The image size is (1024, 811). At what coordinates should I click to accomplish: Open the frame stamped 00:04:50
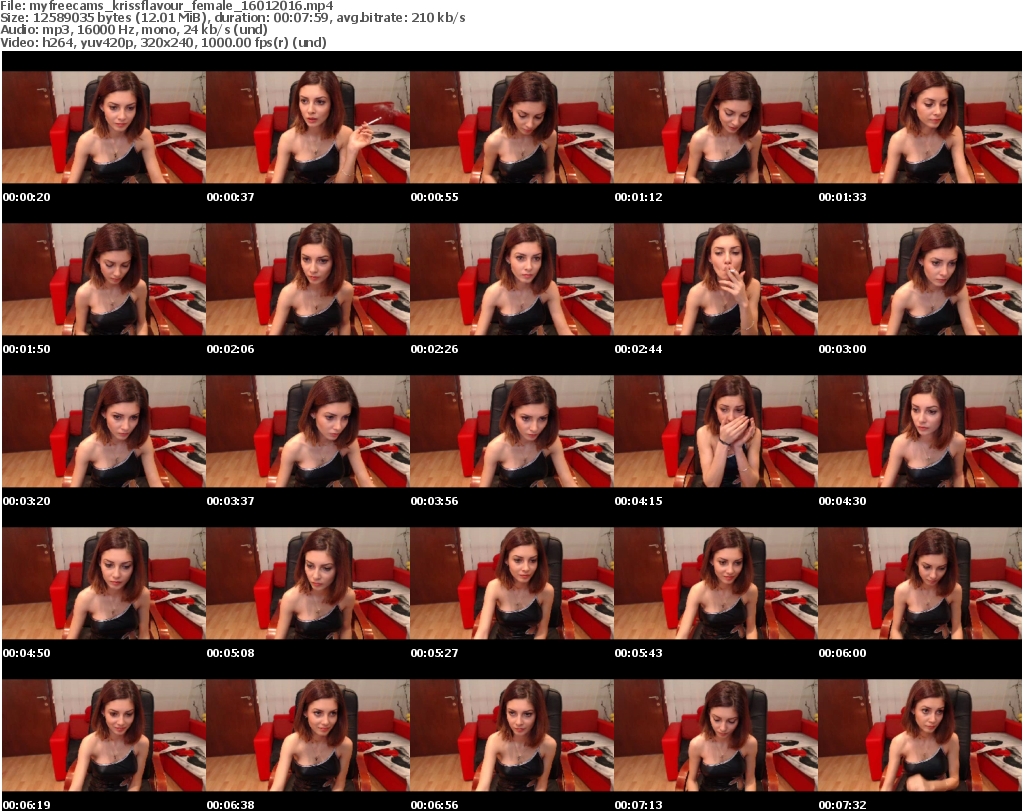pos(104,583)
